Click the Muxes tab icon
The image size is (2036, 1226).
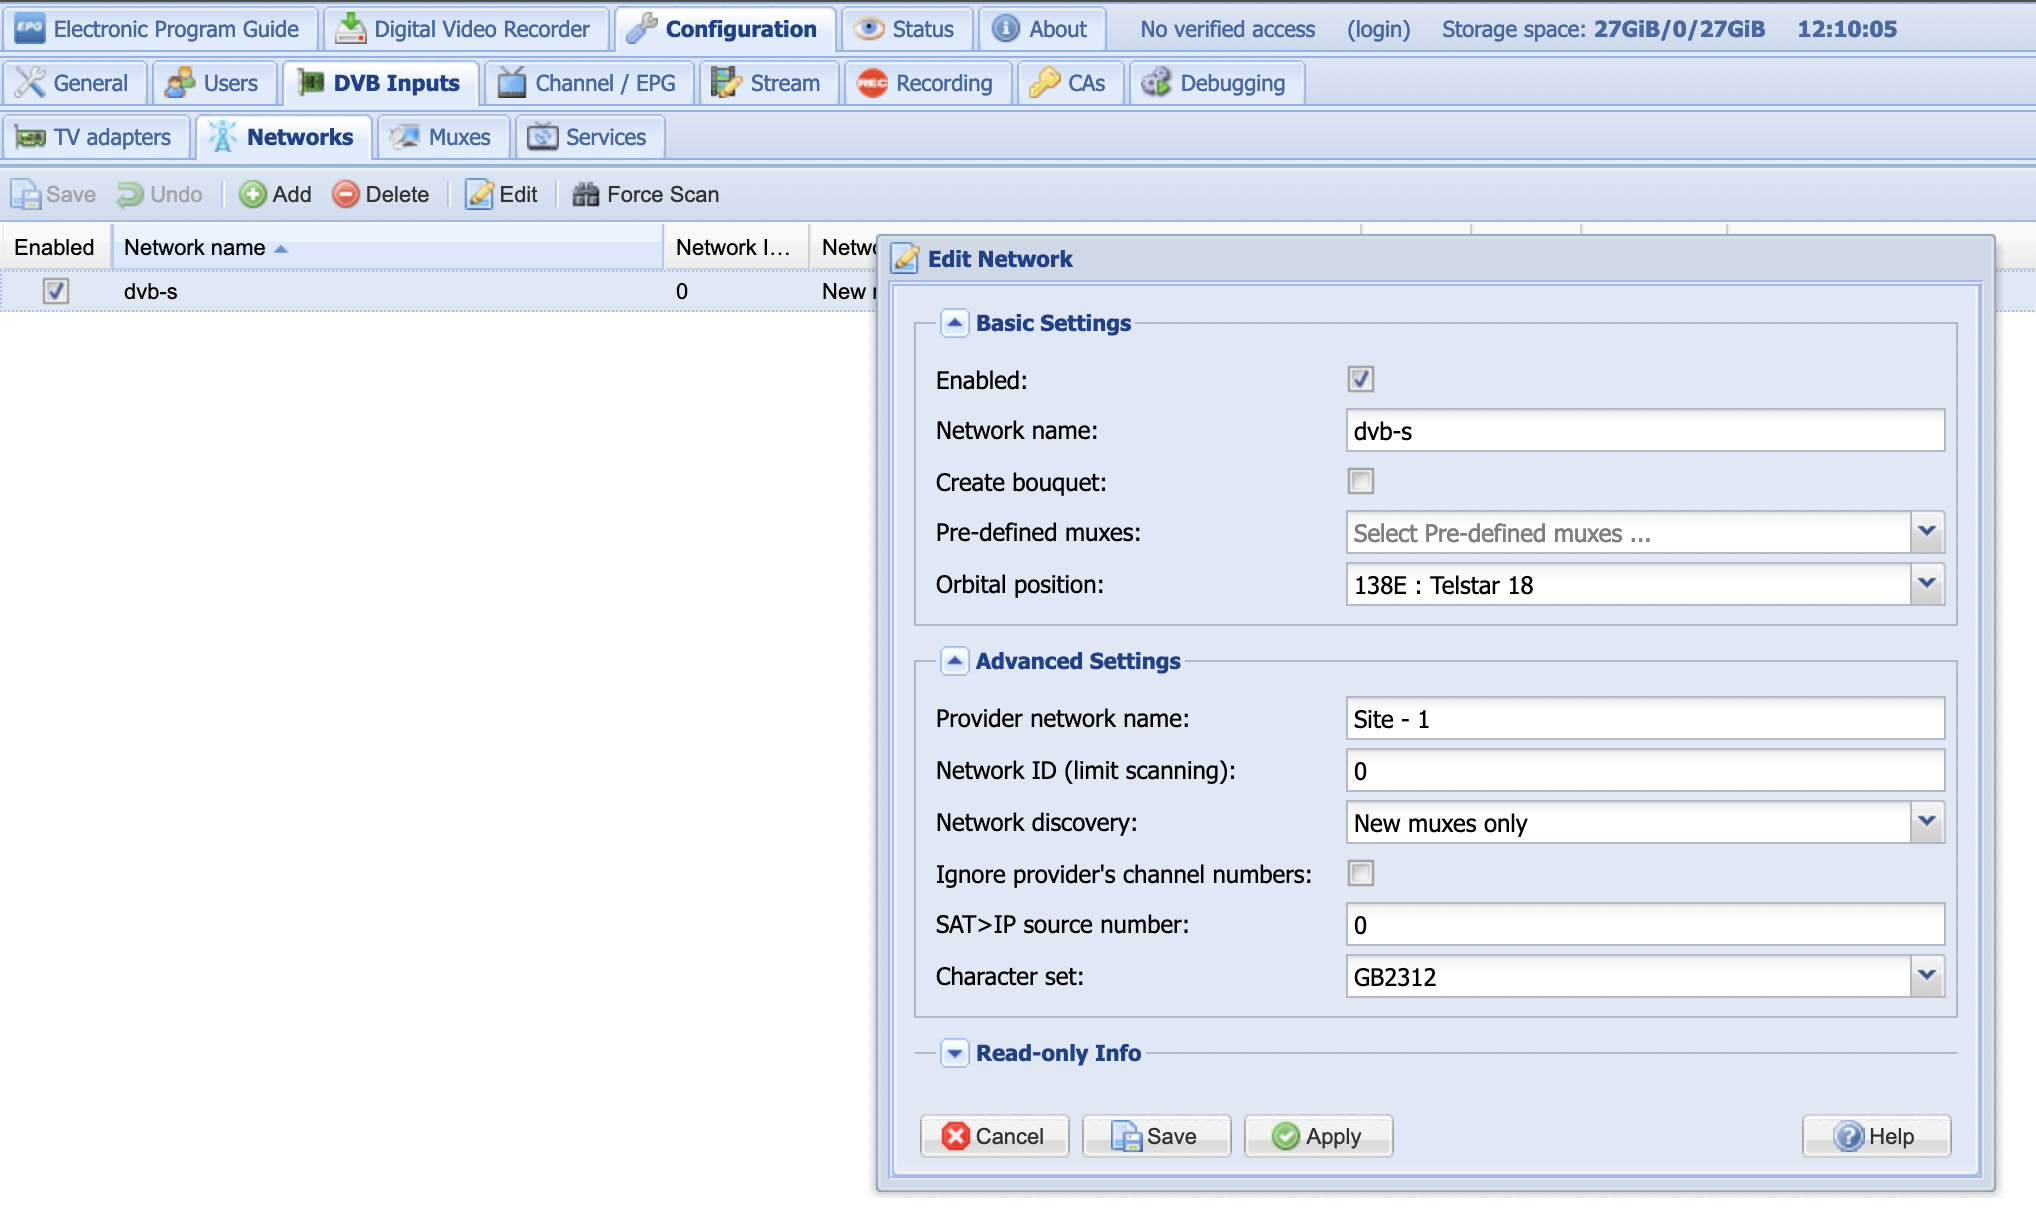tap(405, 137)
